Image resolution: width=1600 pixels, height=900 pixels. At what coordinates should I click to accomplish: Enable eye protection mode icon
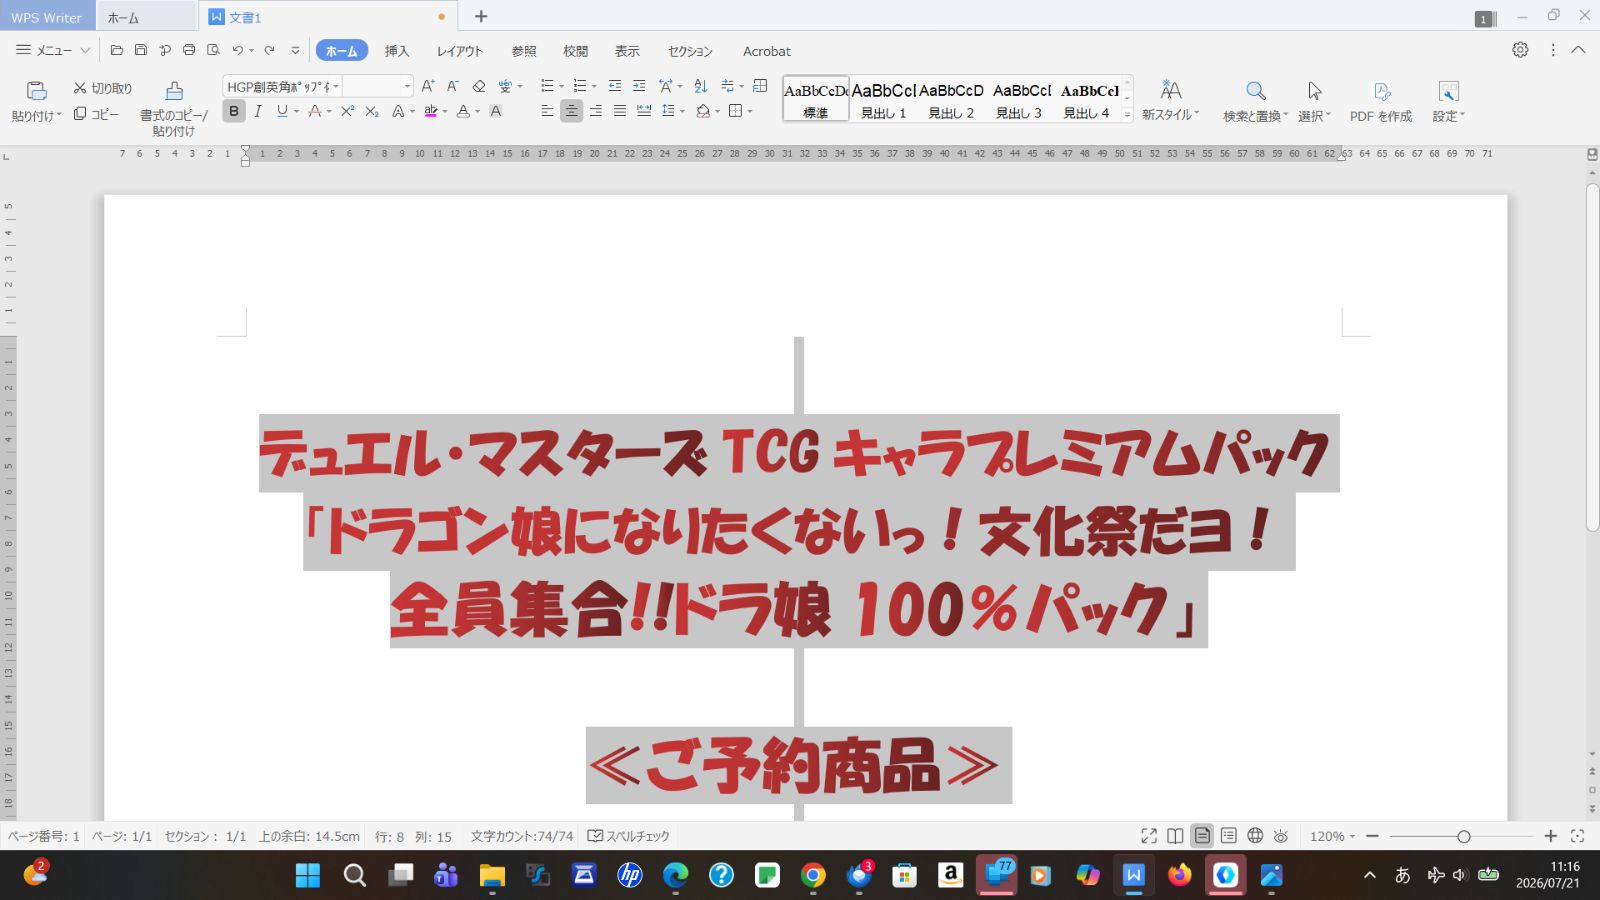1281,836
